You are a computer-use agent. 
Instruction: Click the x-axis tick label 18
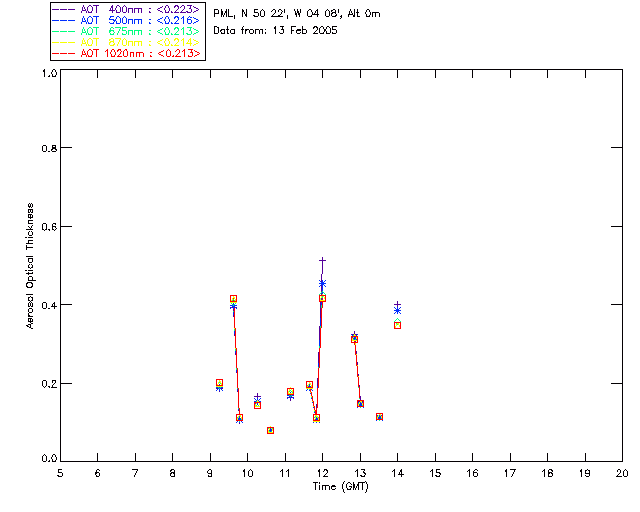[x=548, y=473]
